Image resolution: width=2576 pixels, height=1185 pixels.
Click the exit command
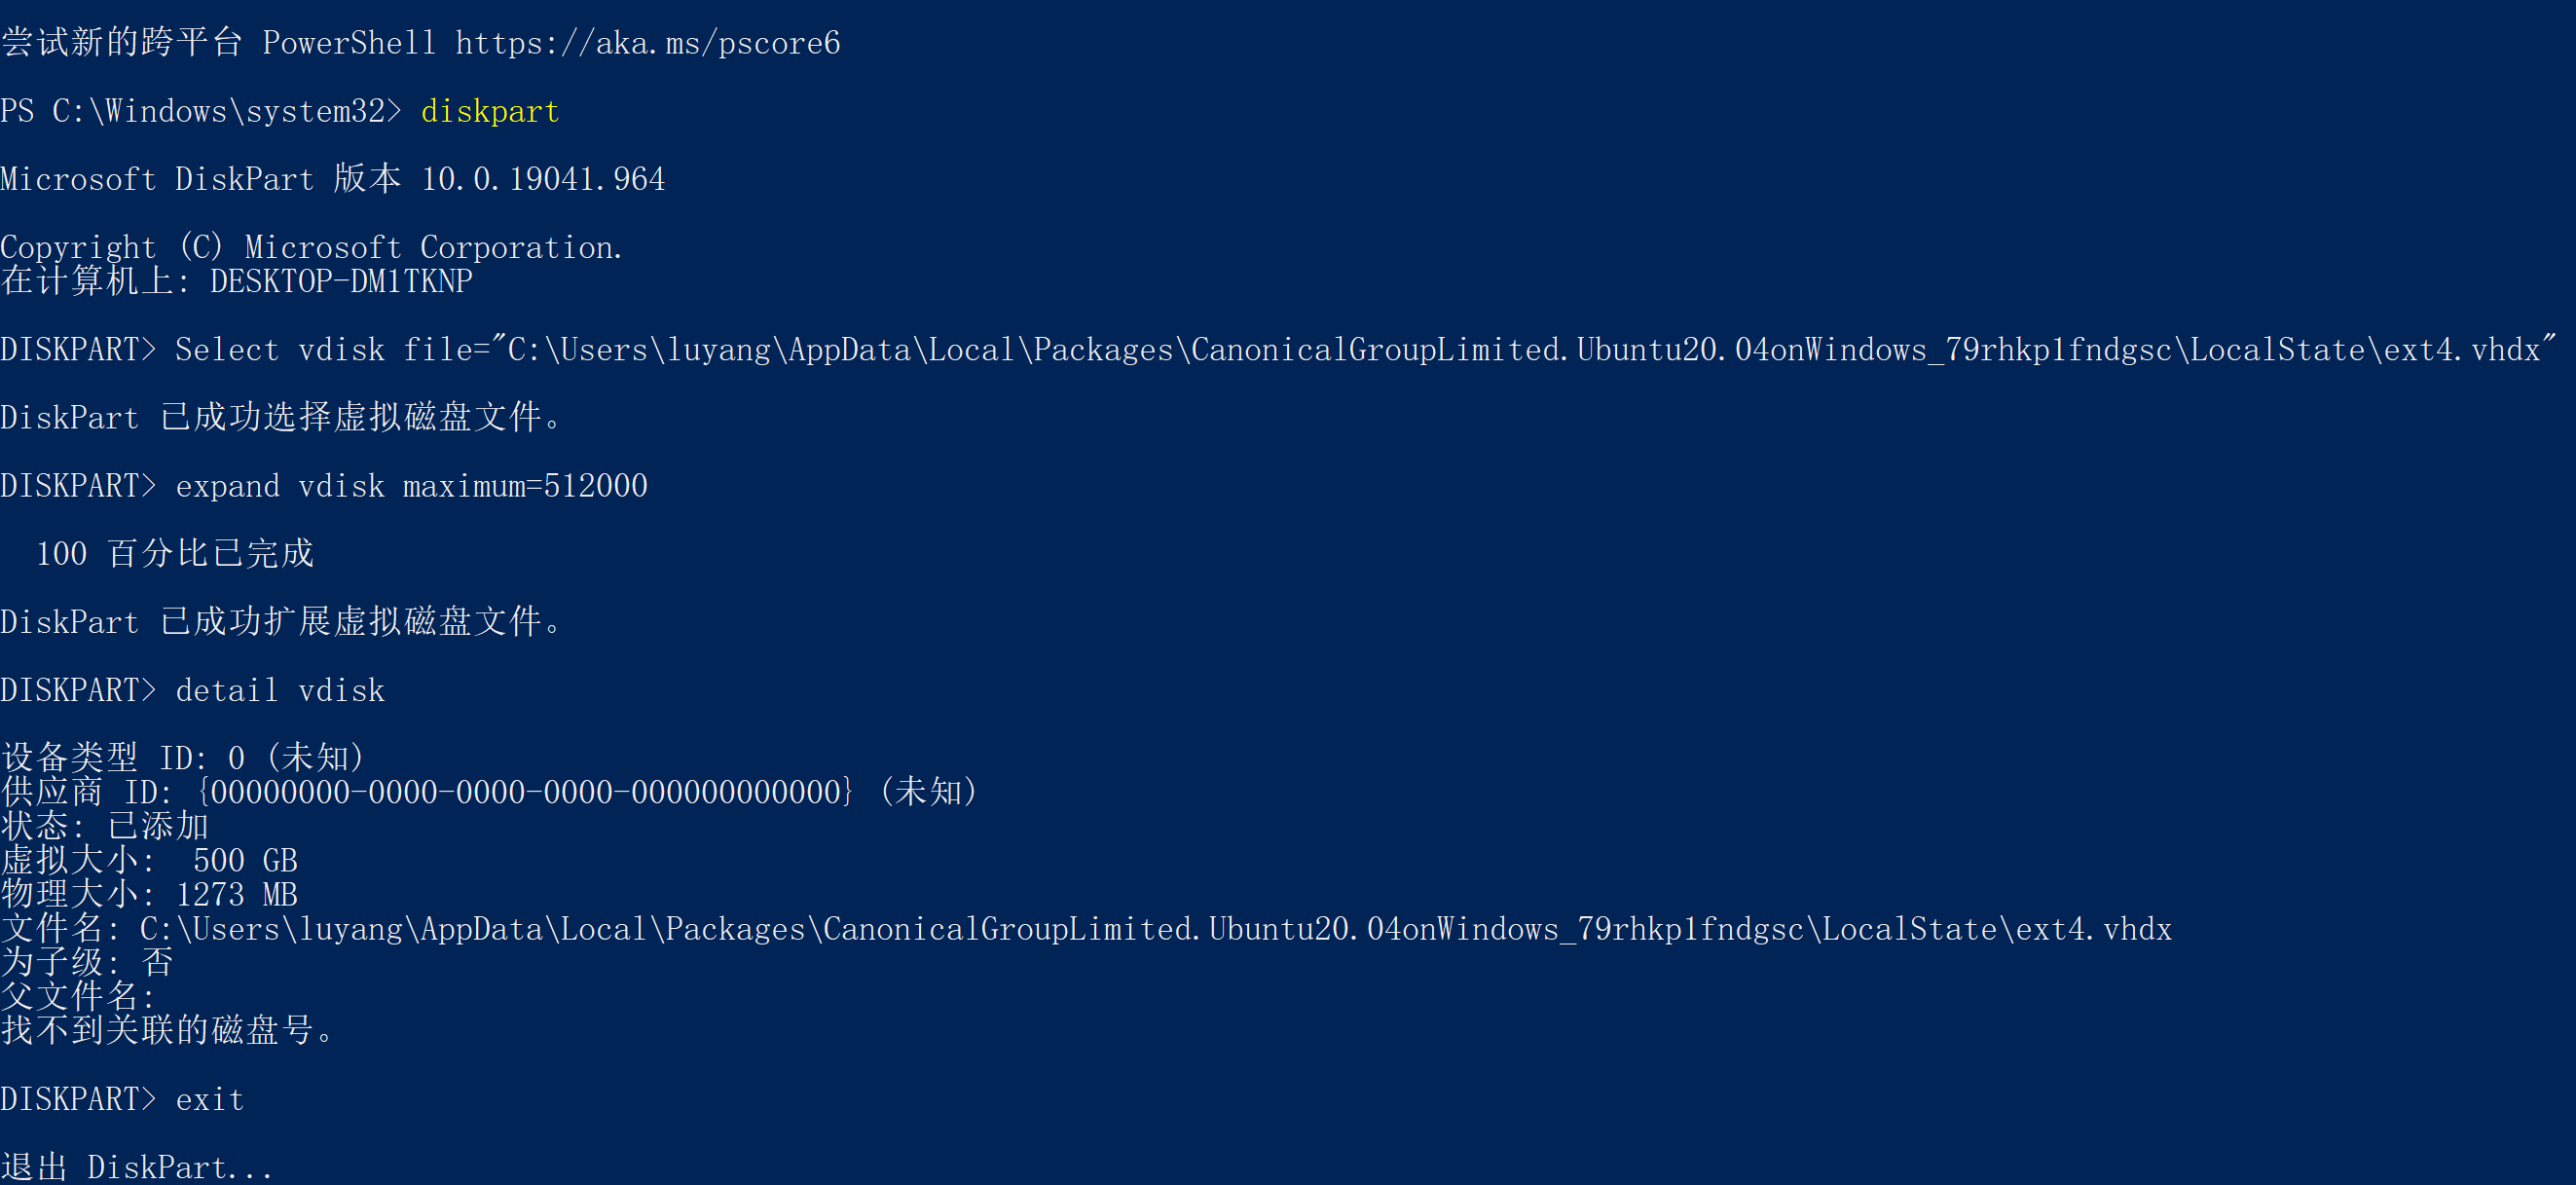tap(210, 1099)
